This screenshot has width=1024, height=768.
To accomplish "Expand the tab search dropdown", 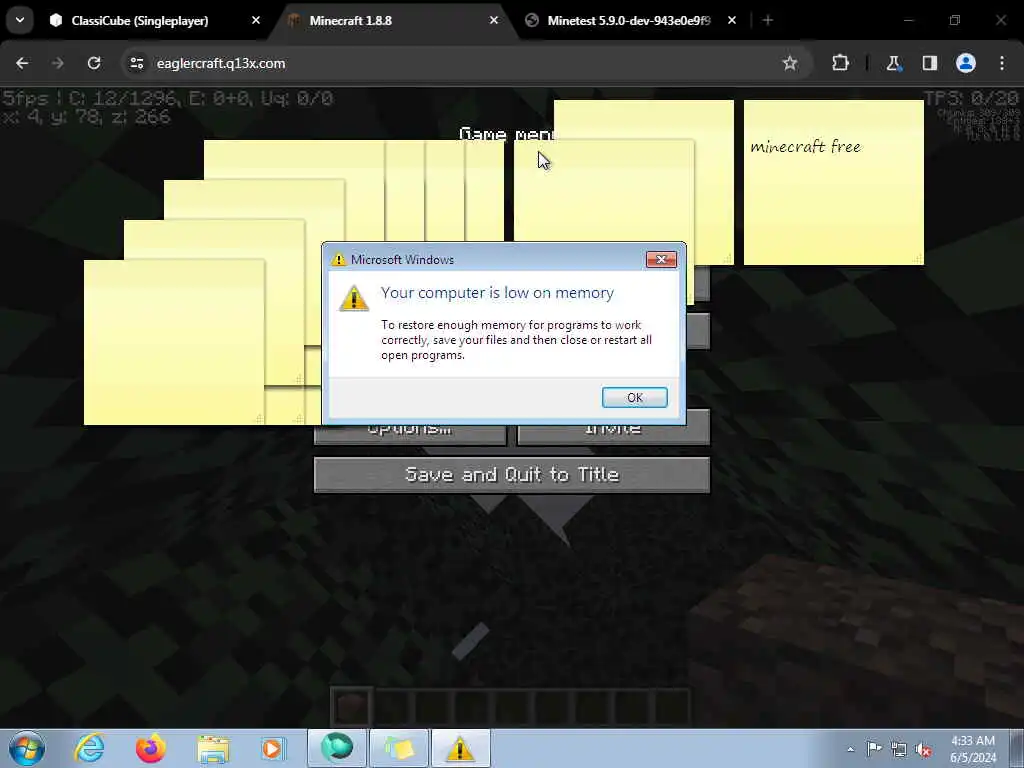I will coord(20,20).
